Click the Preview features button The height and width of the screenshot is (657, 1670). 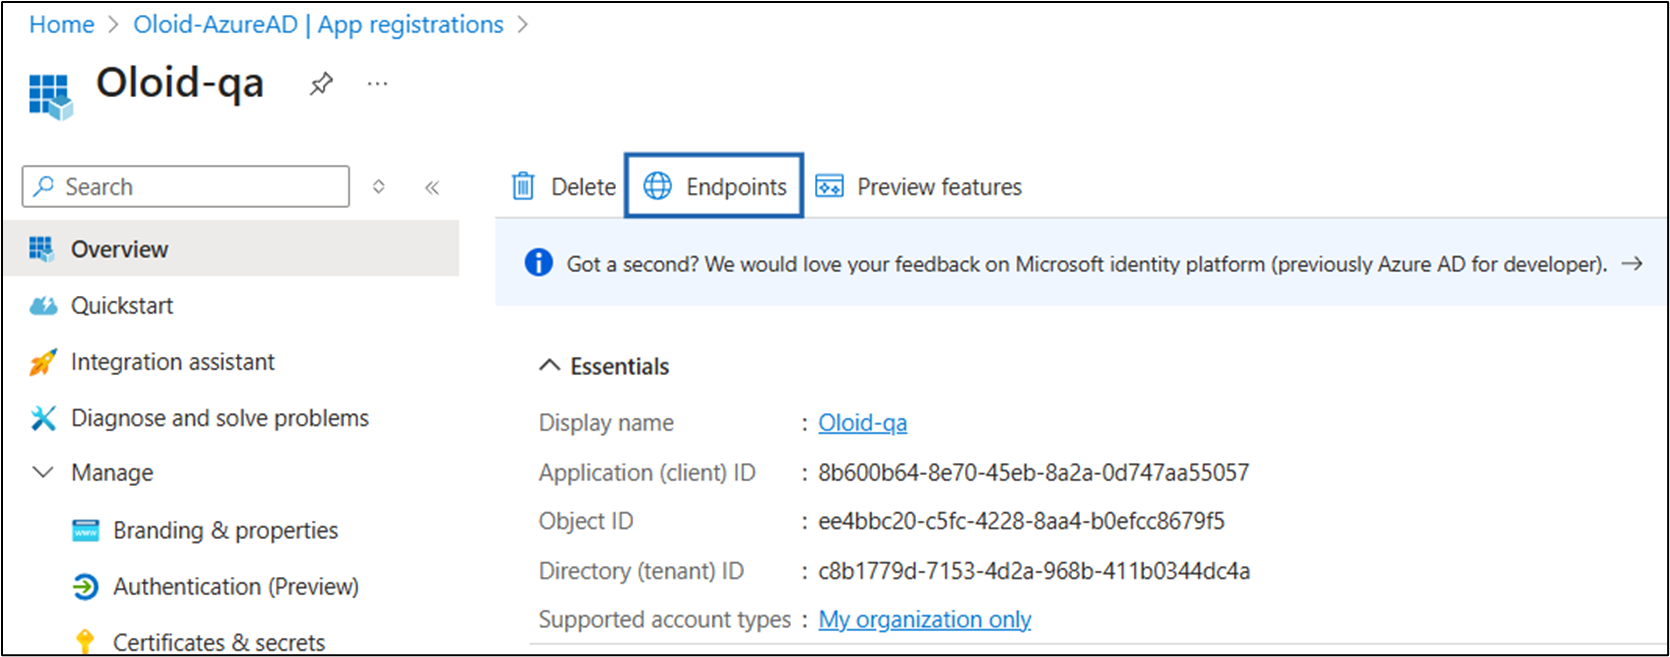click(919, 186)
